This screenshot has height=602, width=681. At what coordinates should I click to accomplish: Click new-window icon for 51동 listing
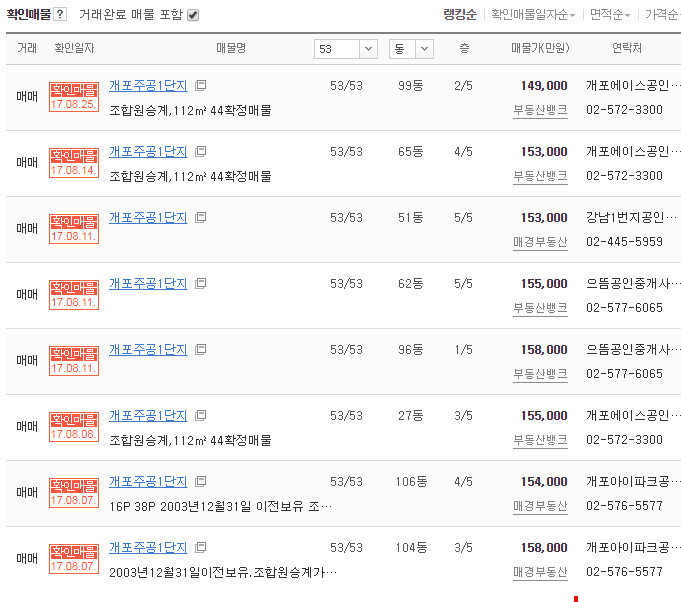point(201,218)
